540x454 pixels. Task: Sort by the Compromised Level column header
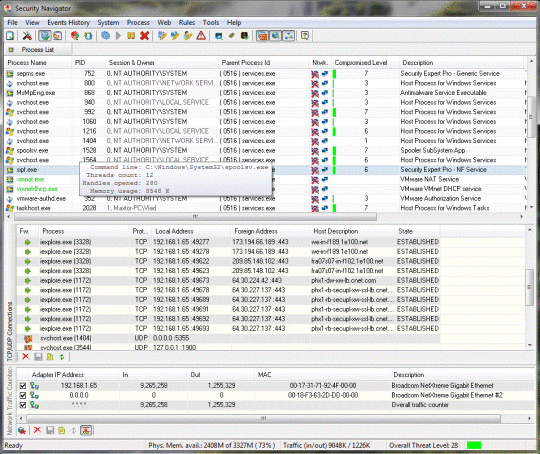point(365,62)
